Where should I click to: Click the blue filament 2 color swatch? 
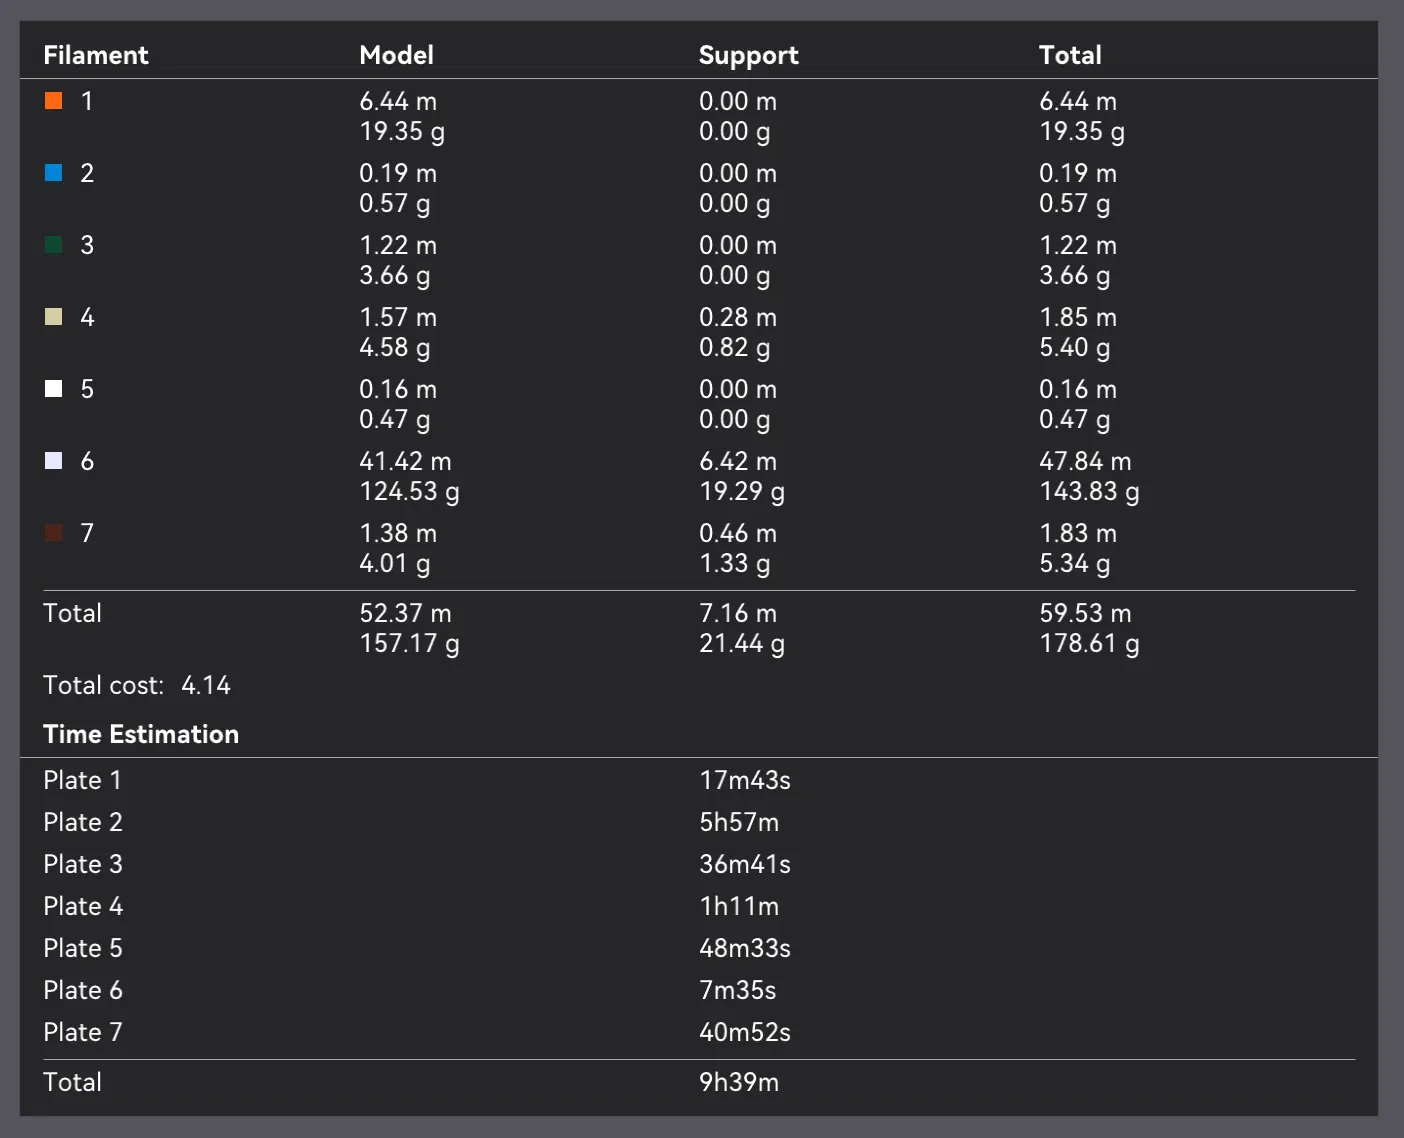[54, 173]
